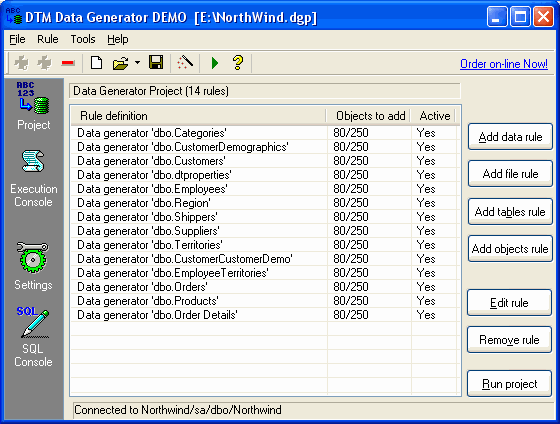Click the Add data rule button
Viewport: 560px width, 424px height.
tap(510, 137)
